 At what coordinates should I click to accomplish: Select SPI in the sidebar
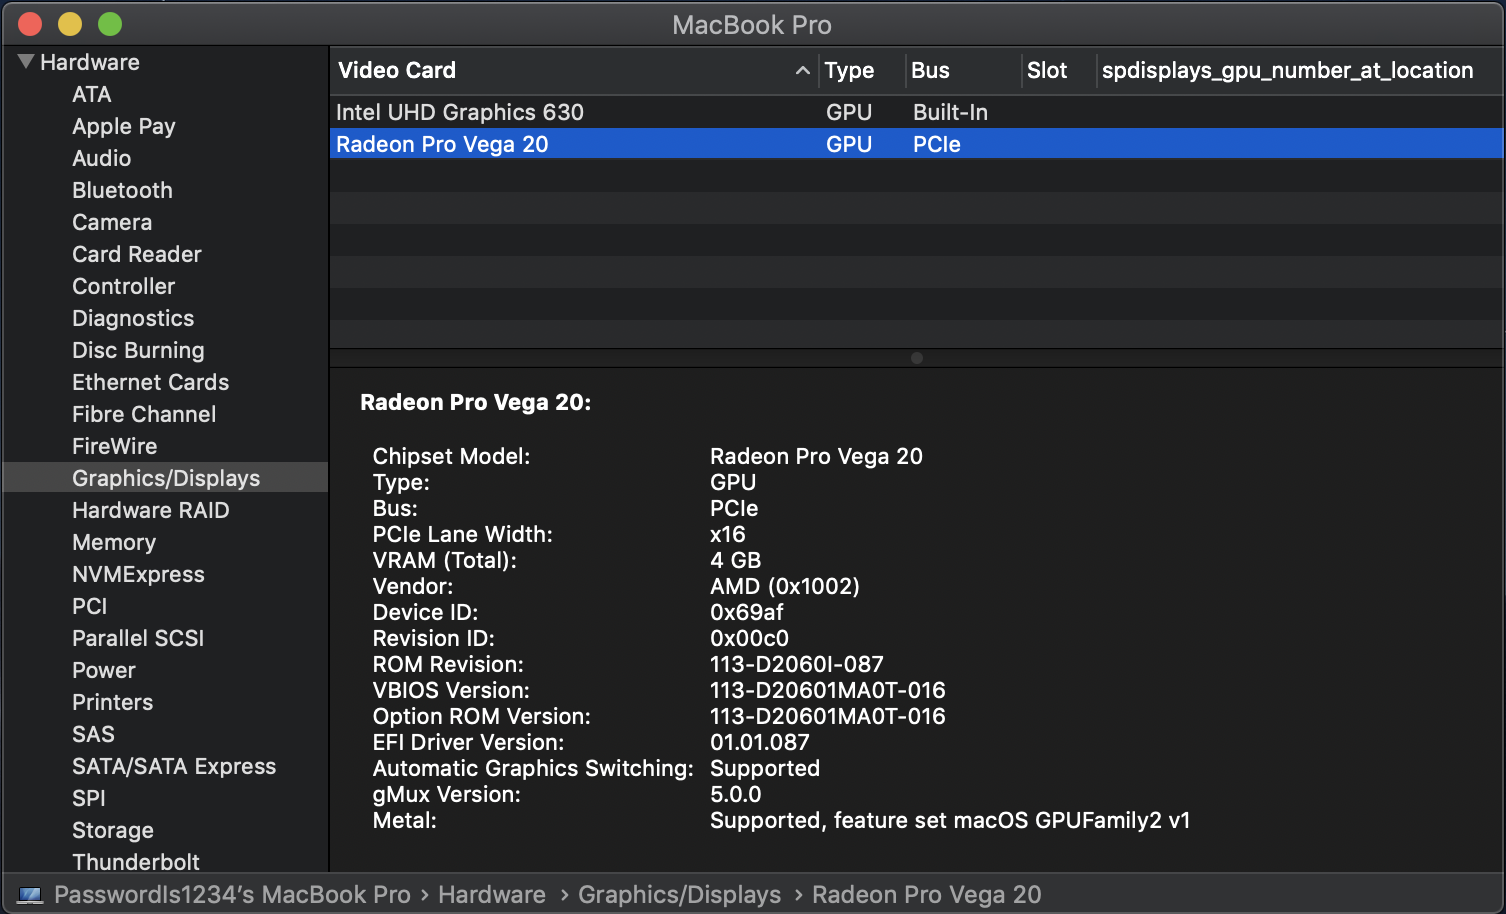pos(89,798)
